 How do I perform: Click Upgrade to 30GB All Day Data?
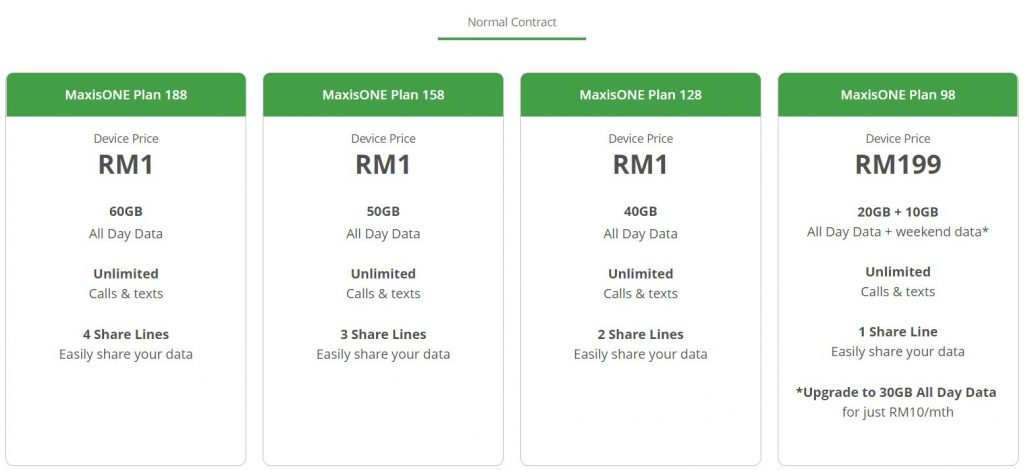[897, 392]
